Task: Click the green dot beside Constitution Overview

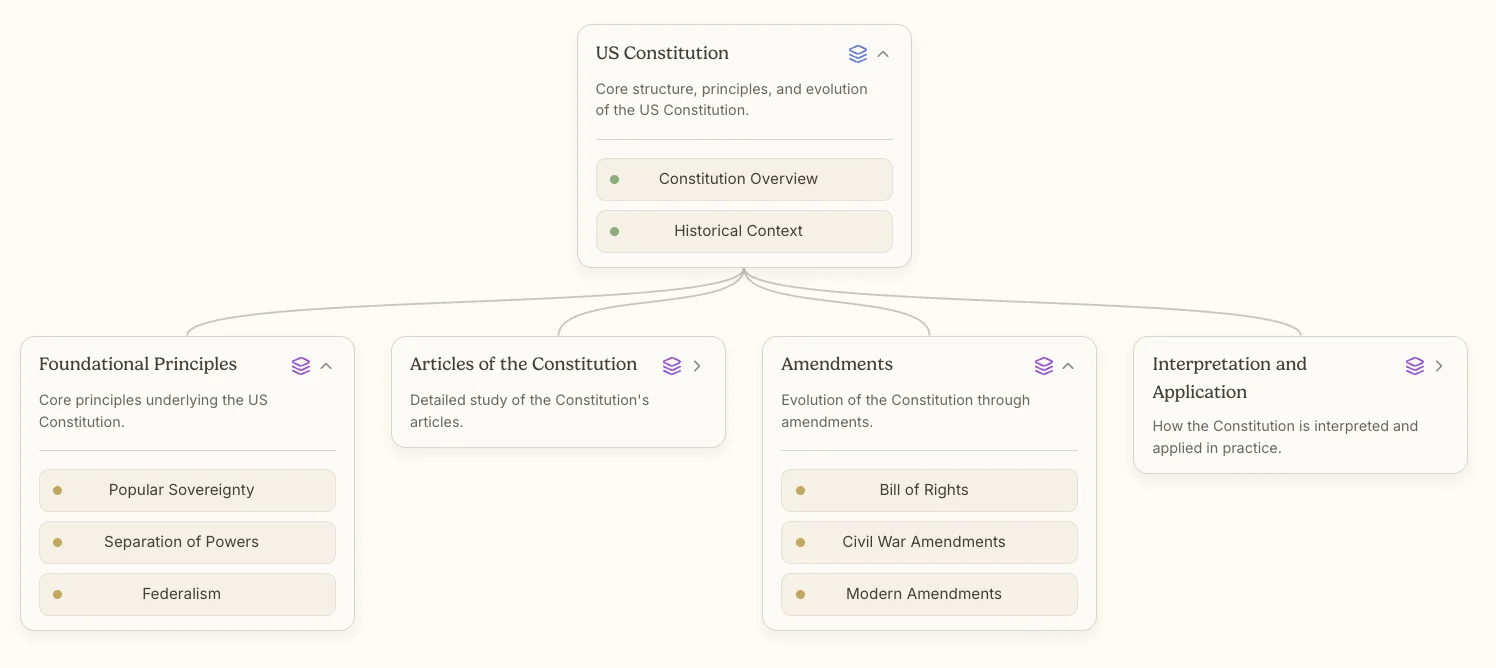Action: tap(614, 179)
